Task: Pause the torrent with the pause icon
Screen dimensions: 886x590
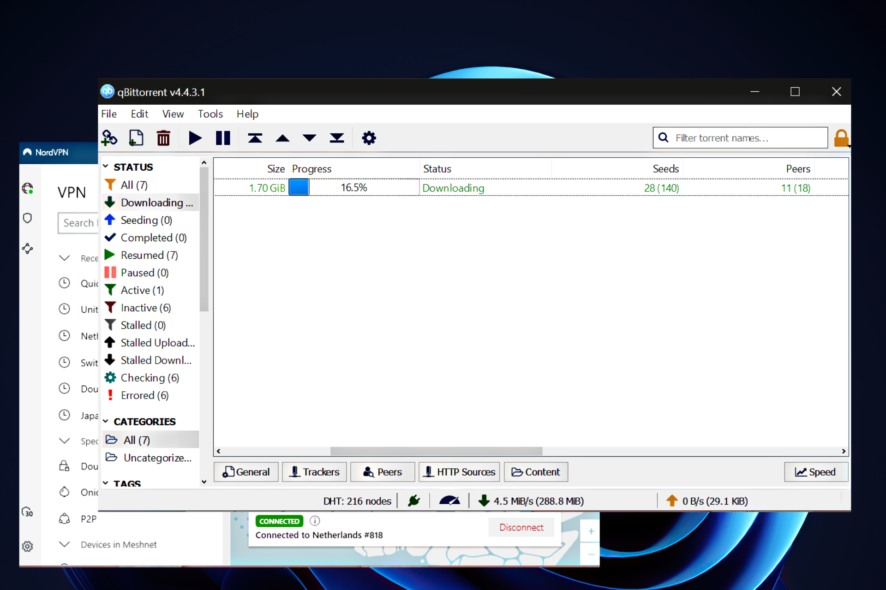Action: click(222, 137)
